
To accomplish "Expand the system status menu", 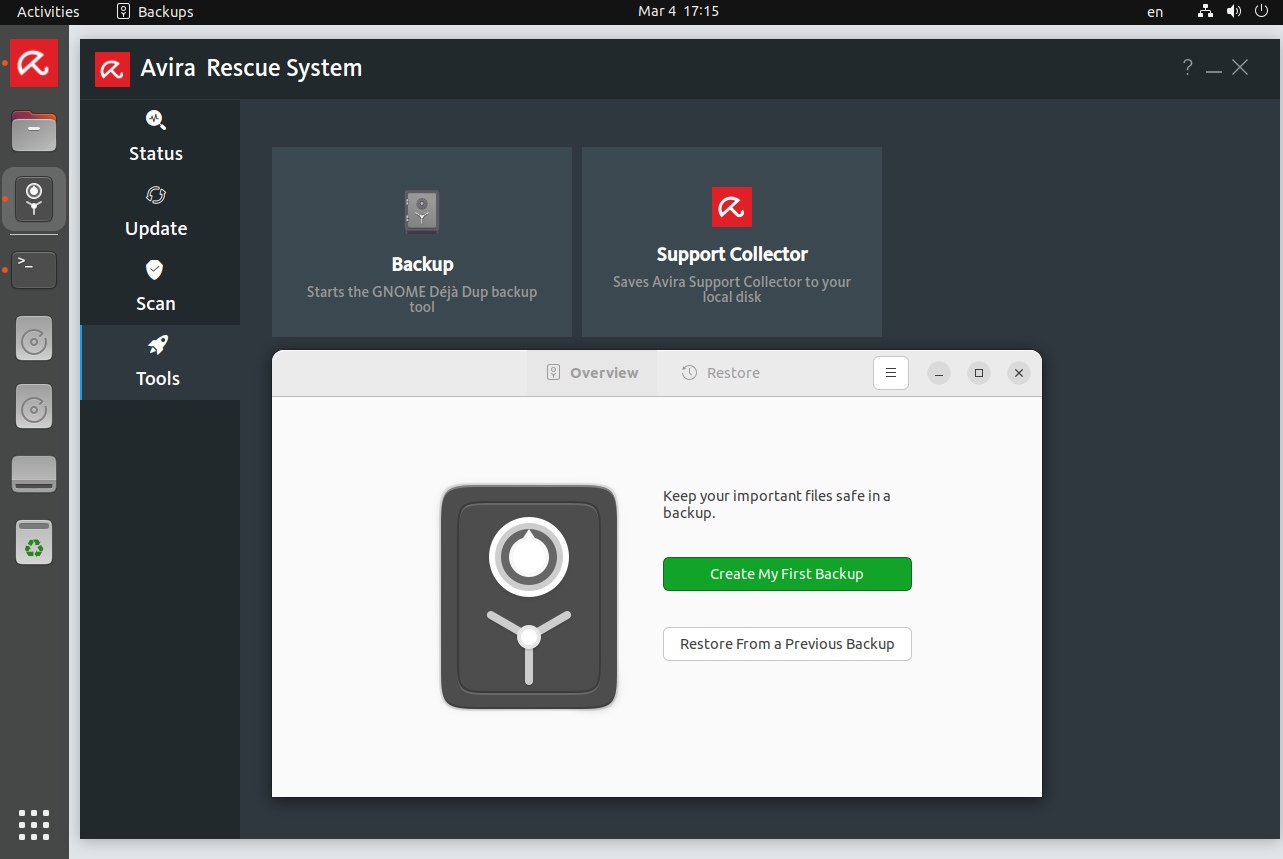I will (1234, 12).
